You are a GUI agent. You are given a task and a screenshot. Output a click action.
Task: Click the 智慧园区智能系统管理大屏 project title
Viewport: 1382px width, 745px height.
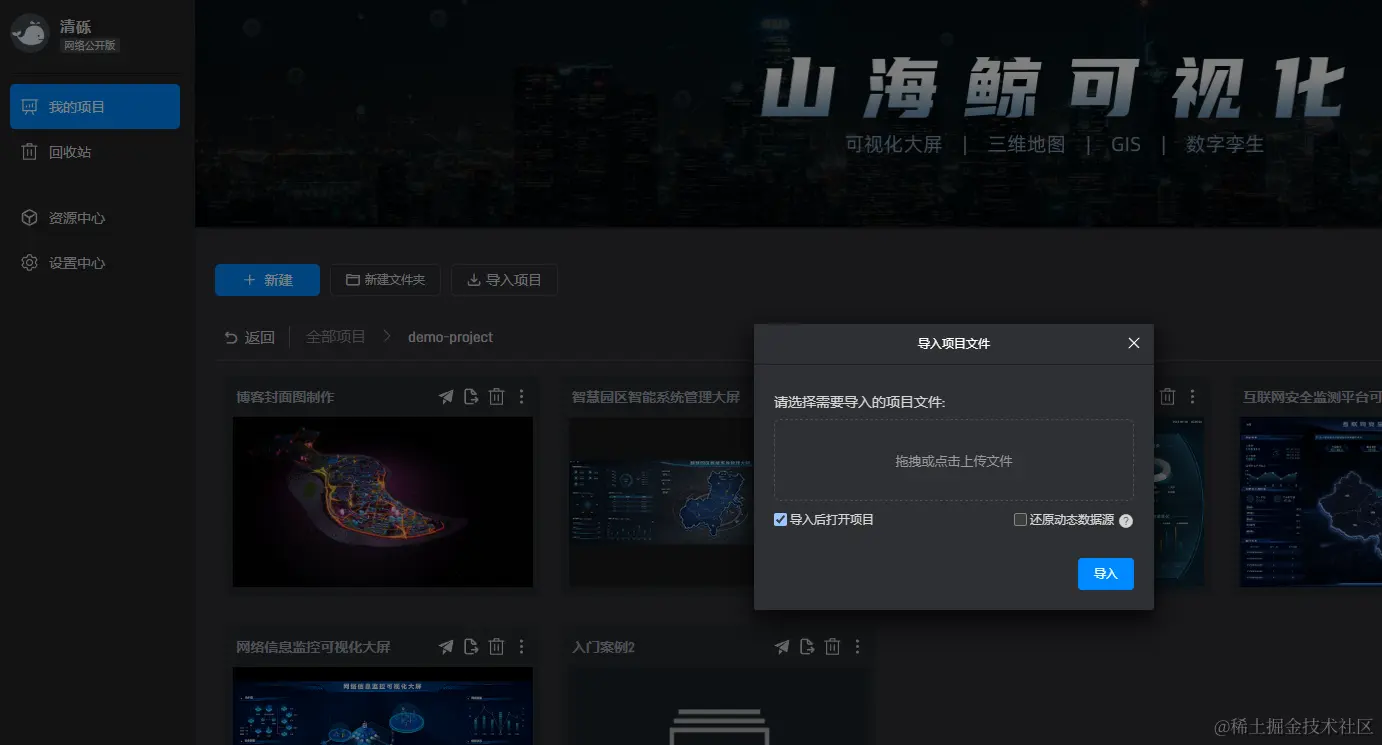[x=656, y=397]
